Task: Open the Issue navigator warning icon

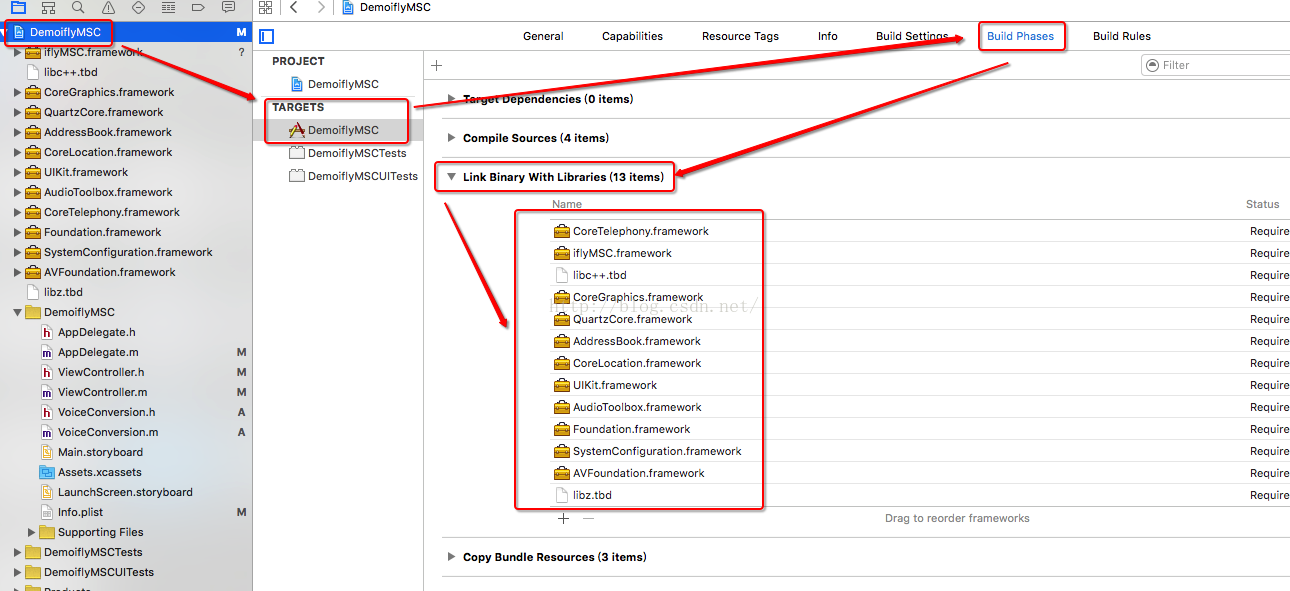Action: click(x=108, y=7)
